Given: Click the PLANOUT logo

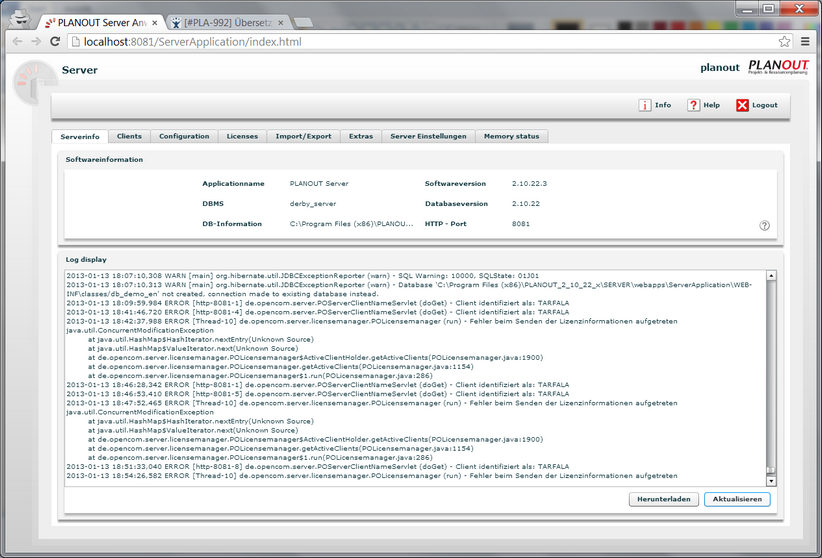Looking at the screenshot, I should [778, 67].
